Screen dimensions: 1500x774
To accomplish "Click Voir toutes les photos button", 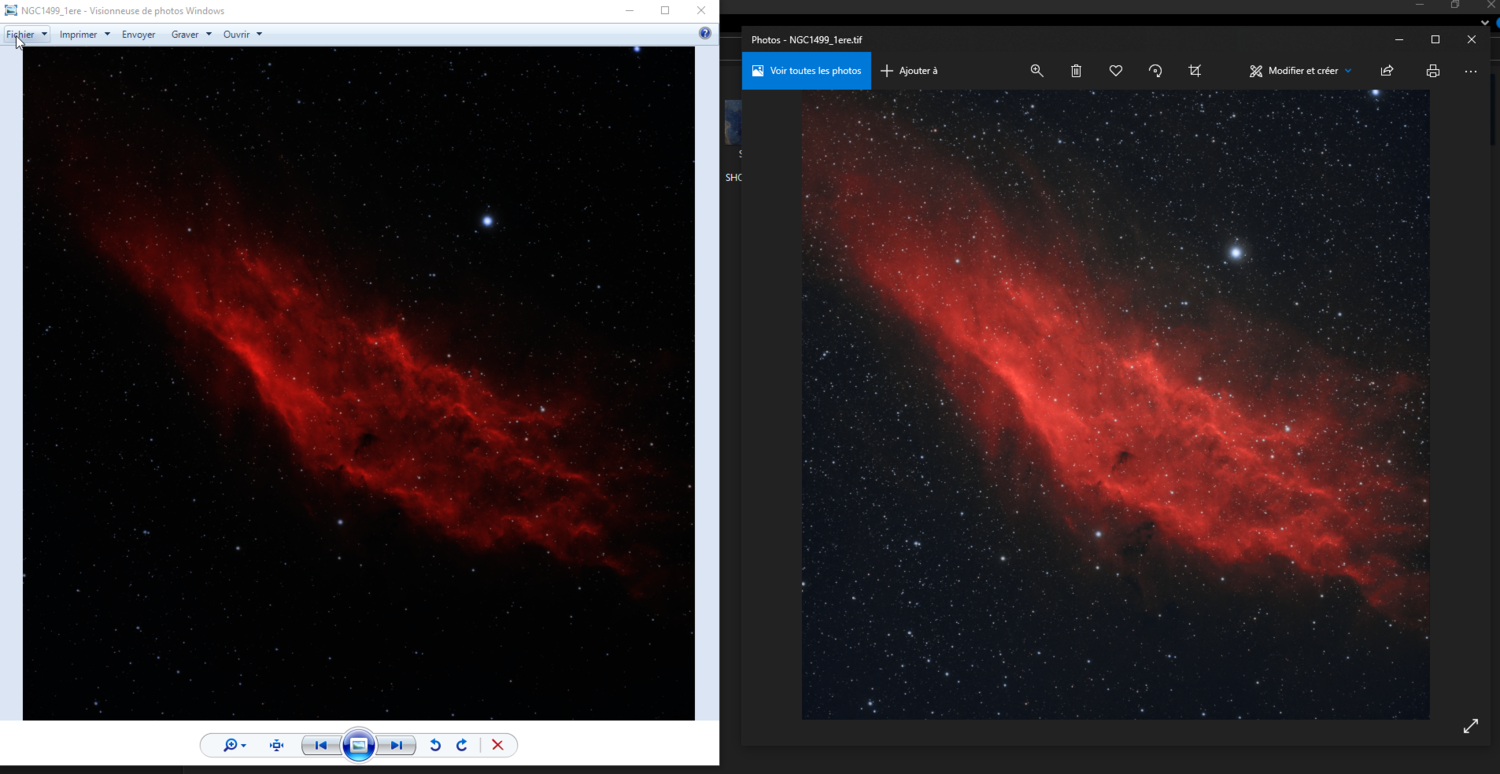I will point(806,71).
